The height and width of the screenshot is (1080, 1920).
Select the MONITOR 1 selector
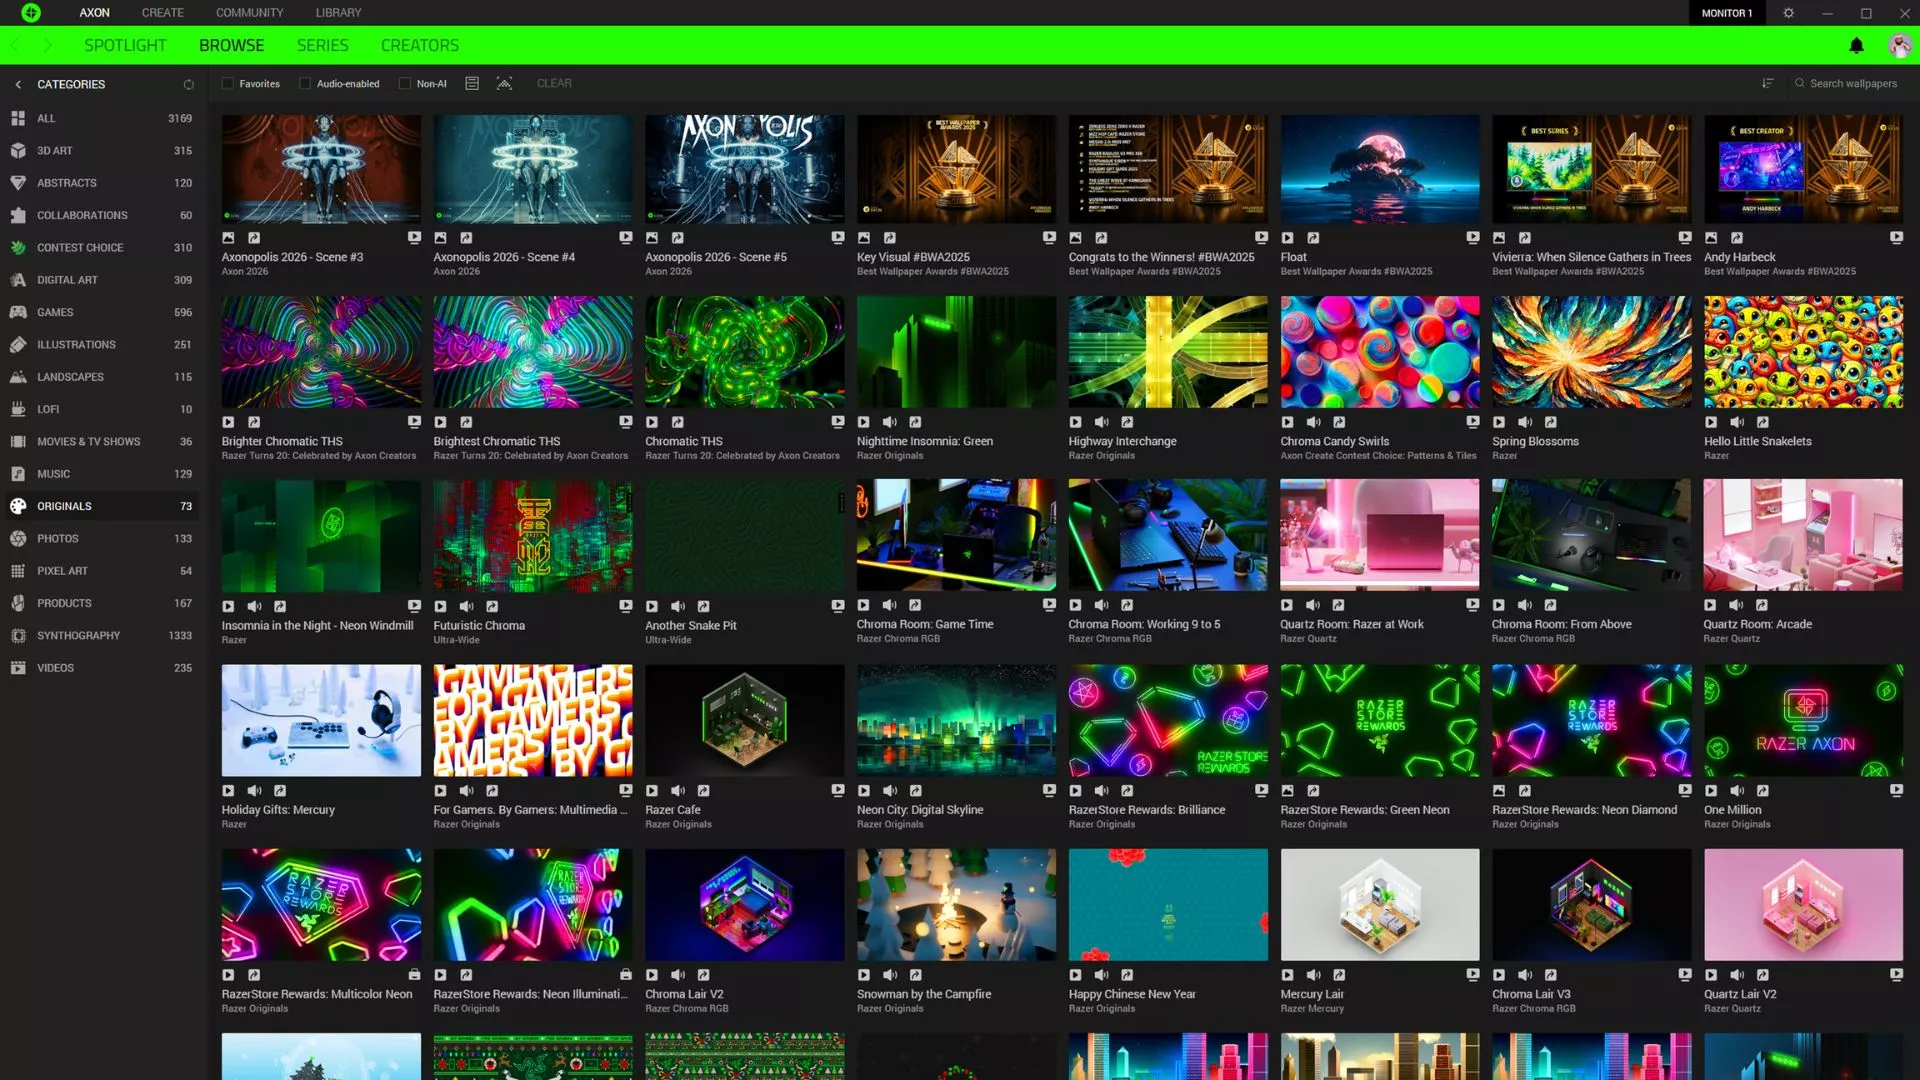(1727, 13)
